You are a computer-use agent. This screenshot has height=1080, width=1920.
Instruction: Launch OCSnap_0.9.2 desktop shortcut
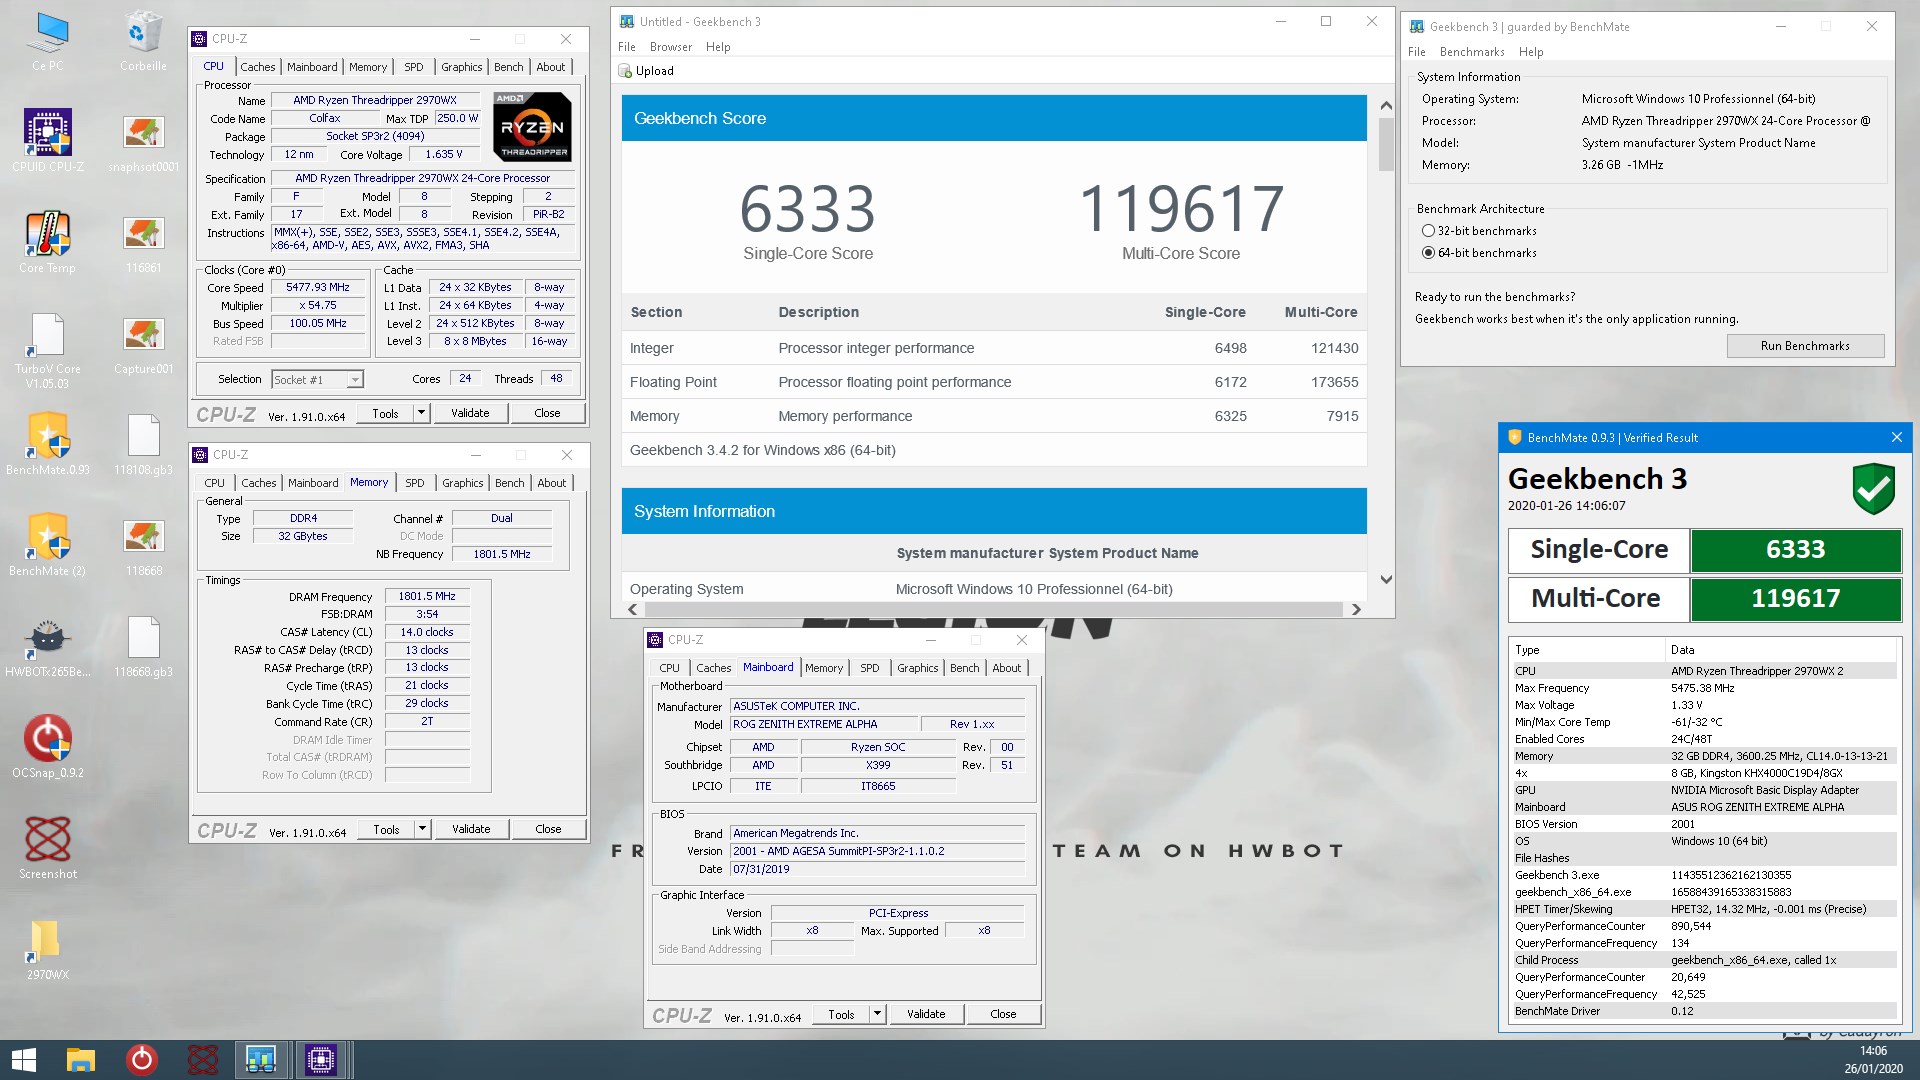point(47,747)
